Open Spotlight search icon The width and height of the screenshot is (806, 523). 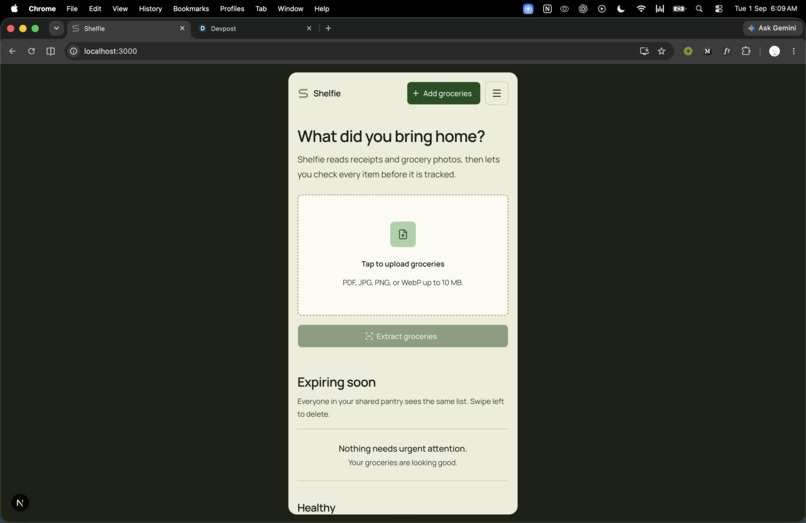(x=699, y=8)
